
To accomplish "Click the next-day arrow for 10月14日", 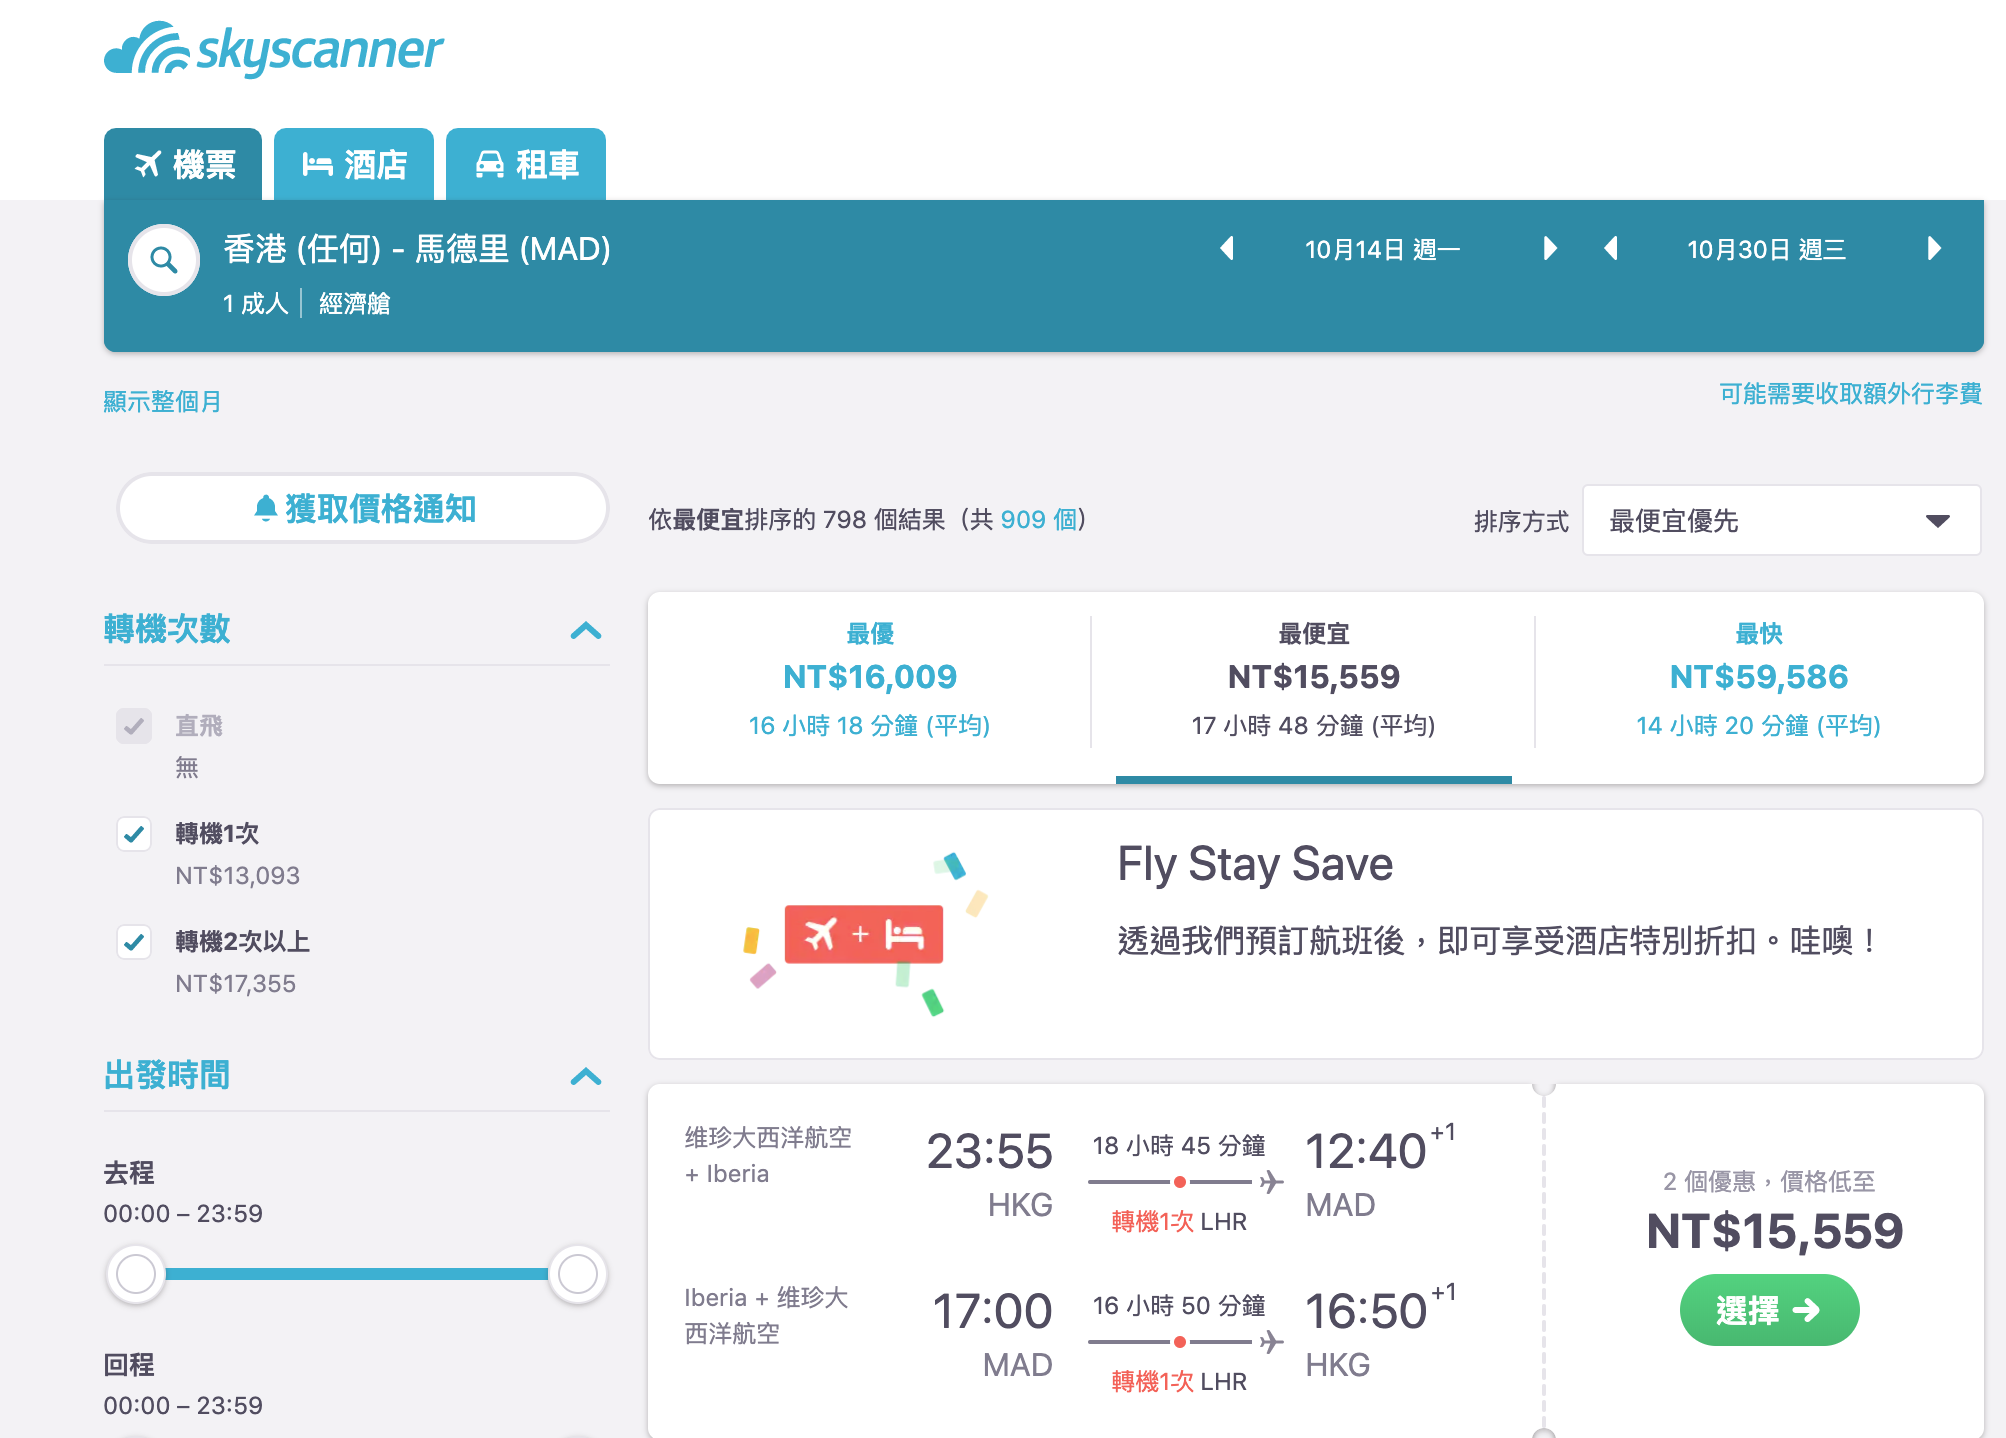I will click(x=1549, y=249).
